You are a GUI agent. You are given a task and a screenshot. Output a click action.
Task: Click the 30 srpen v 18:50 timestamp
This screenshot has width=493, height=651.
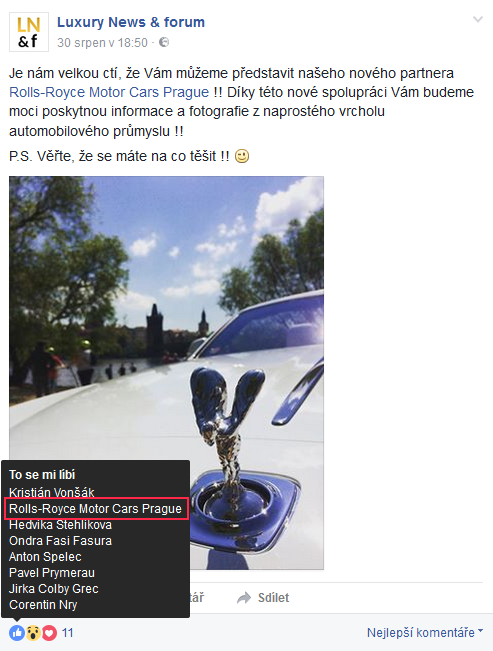click(102, 43)
